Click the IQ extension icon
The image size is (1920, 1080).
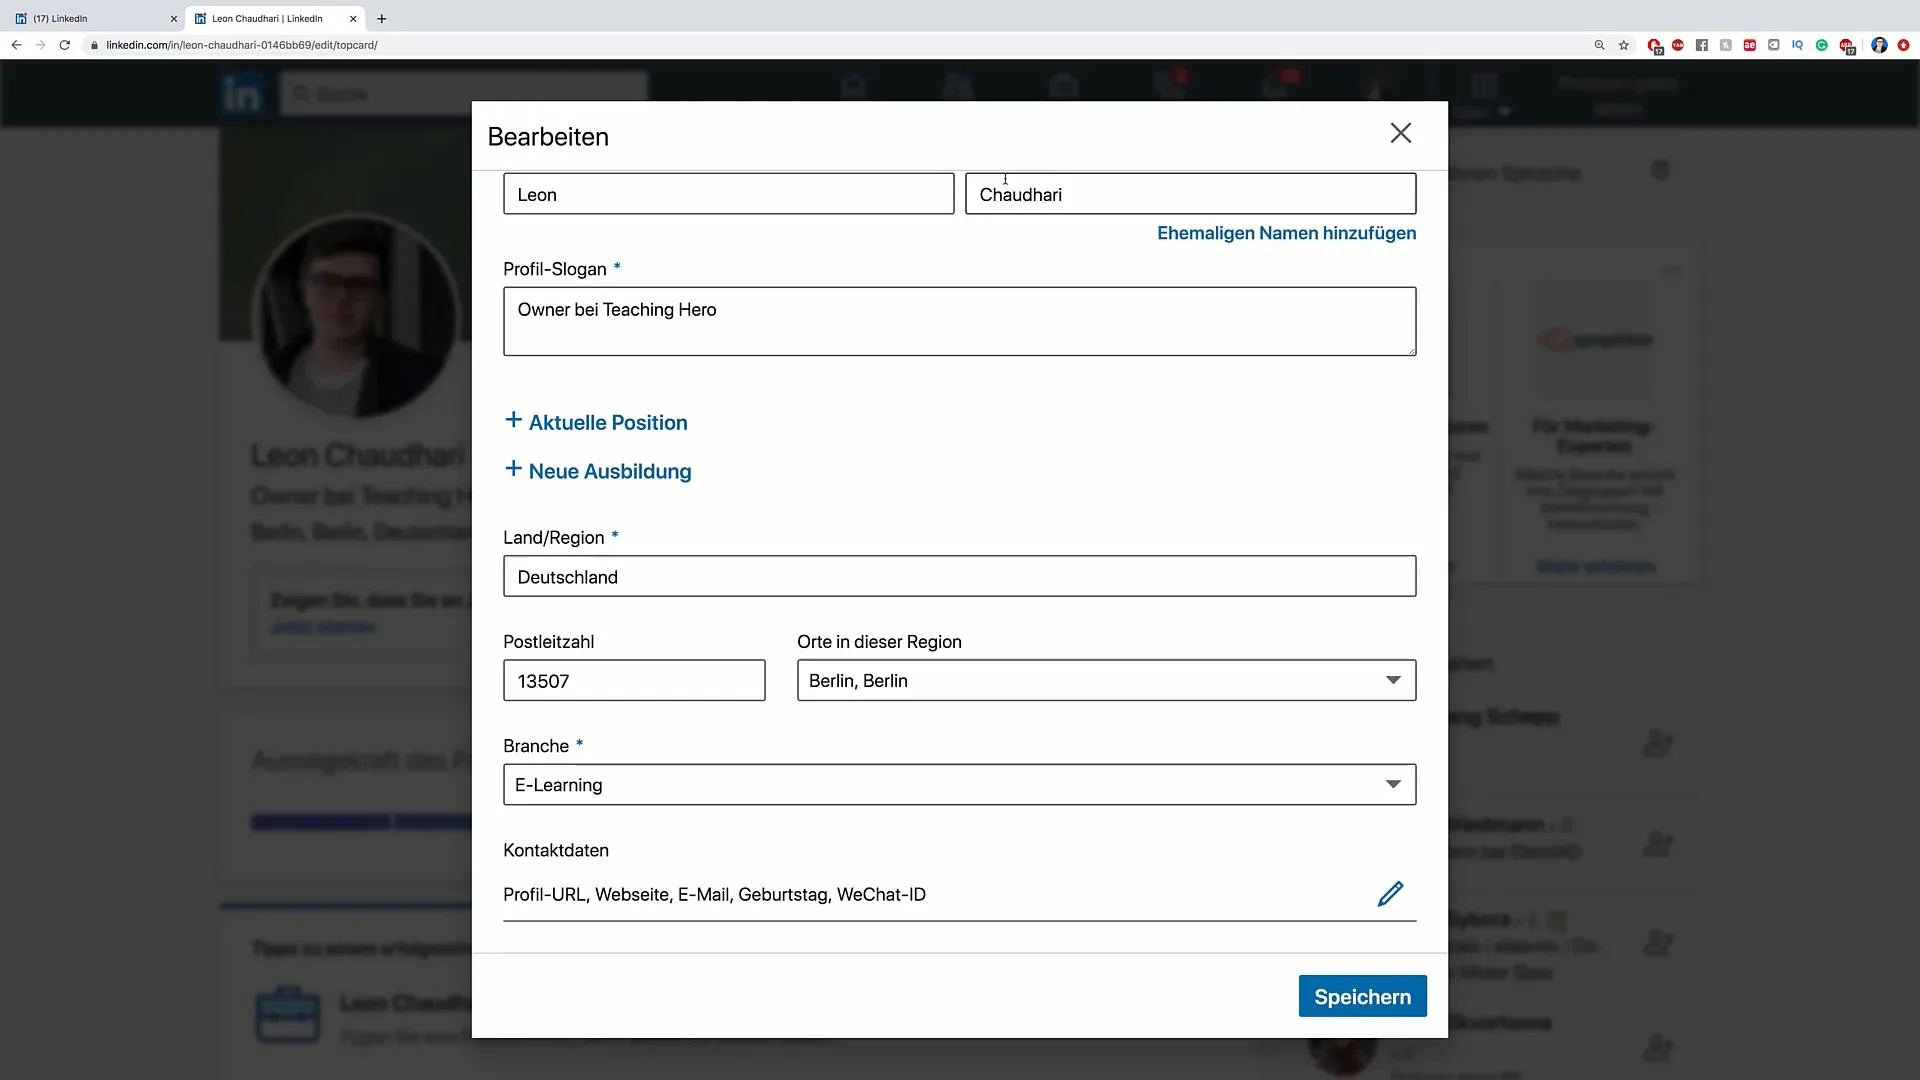pyautogui.click(x=1797, y=45)
